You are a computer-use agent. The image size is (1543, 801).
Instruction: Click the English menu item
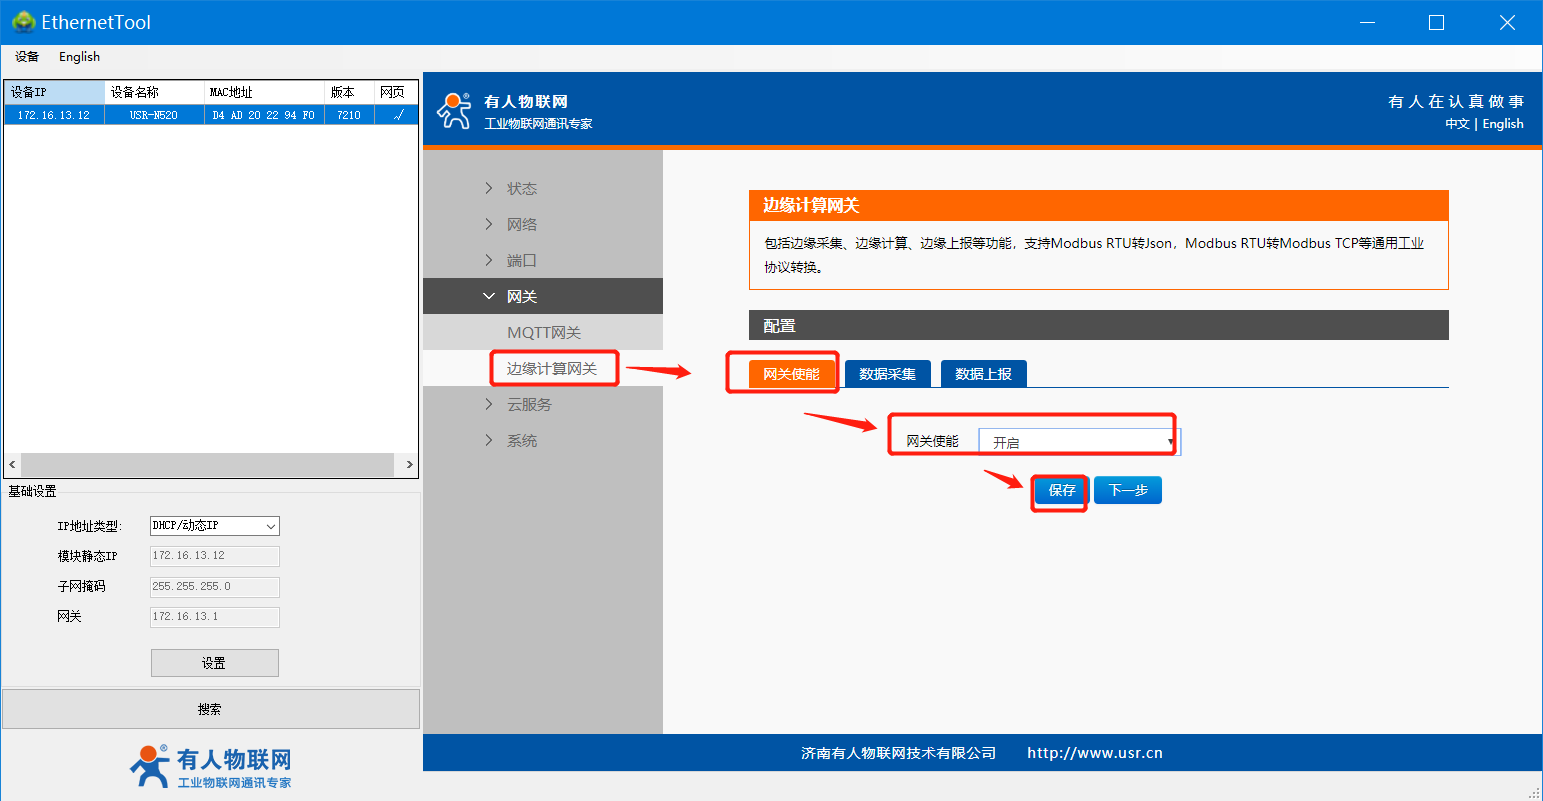click(x=79, y=57)
